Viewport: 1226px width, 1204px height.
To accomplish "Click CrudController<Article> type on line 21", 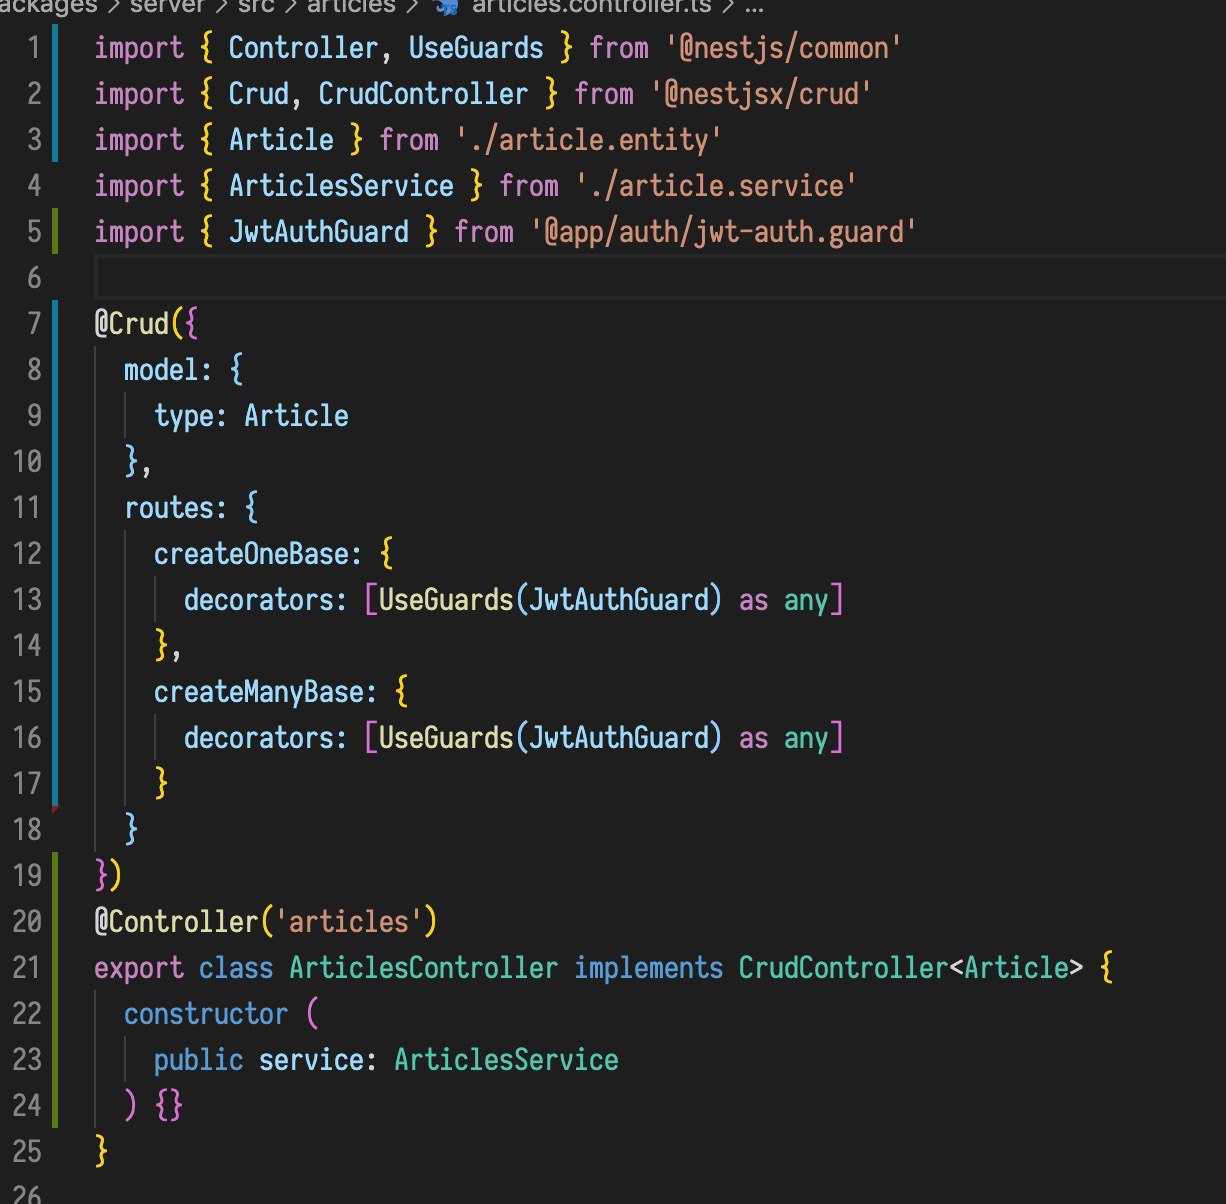I will (911, 968).
